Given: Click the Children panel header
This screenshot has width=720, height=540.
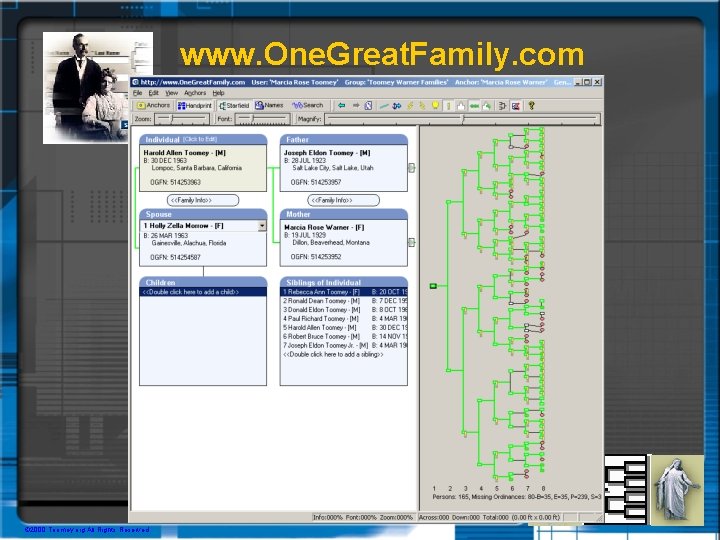Looking at the screenshot, I should pyautogui.click(x=203, y=282).
